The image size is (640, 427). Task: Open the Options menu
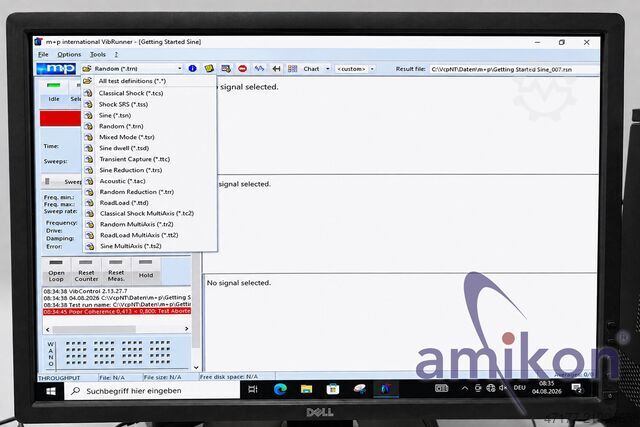(x=69, y=54)
